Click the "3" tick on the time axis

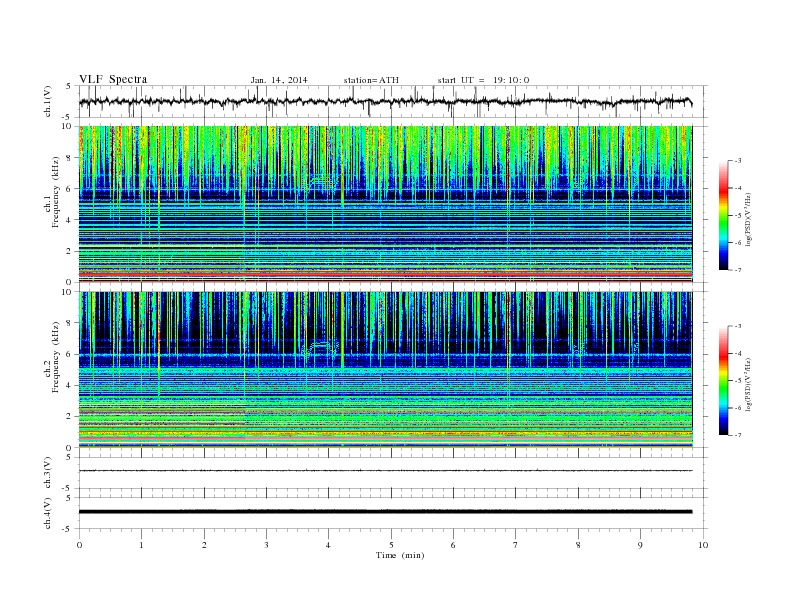(x=266, y=545)
